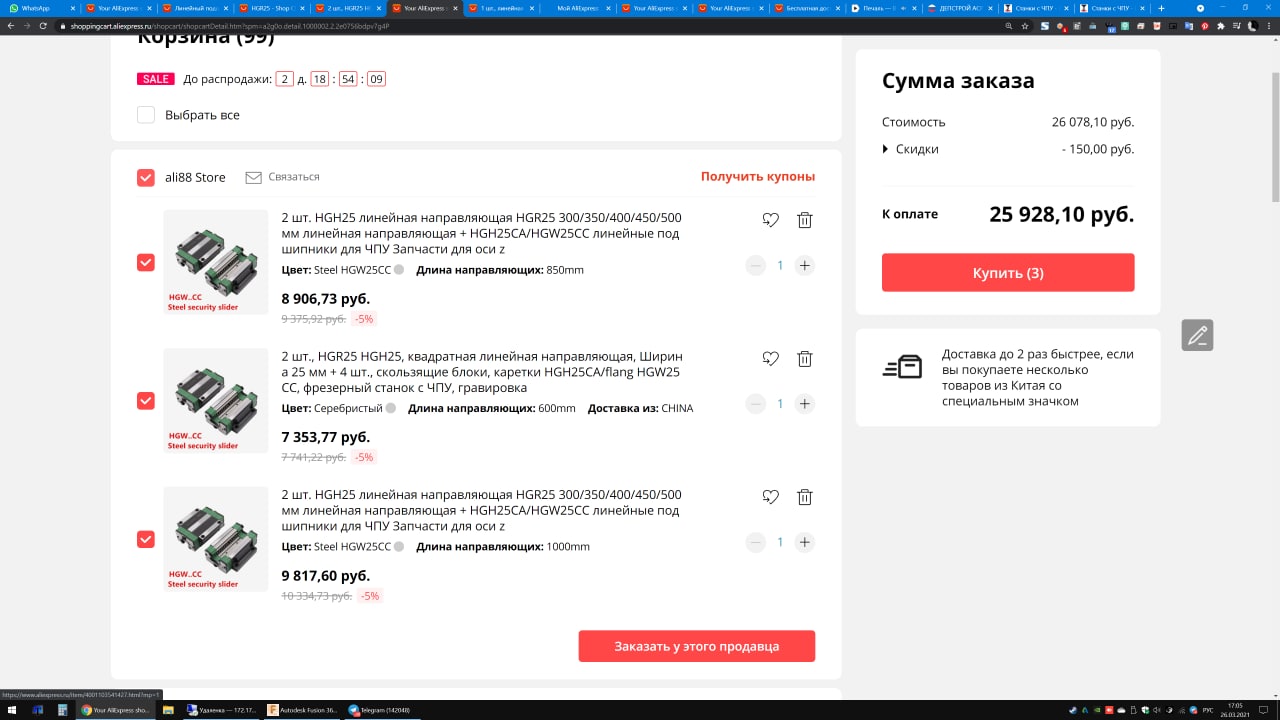This screenshot has width=1280, height=720.
Task: Open Autodesk Fusion 360 from the taskbar
Action: pos(302,710)
